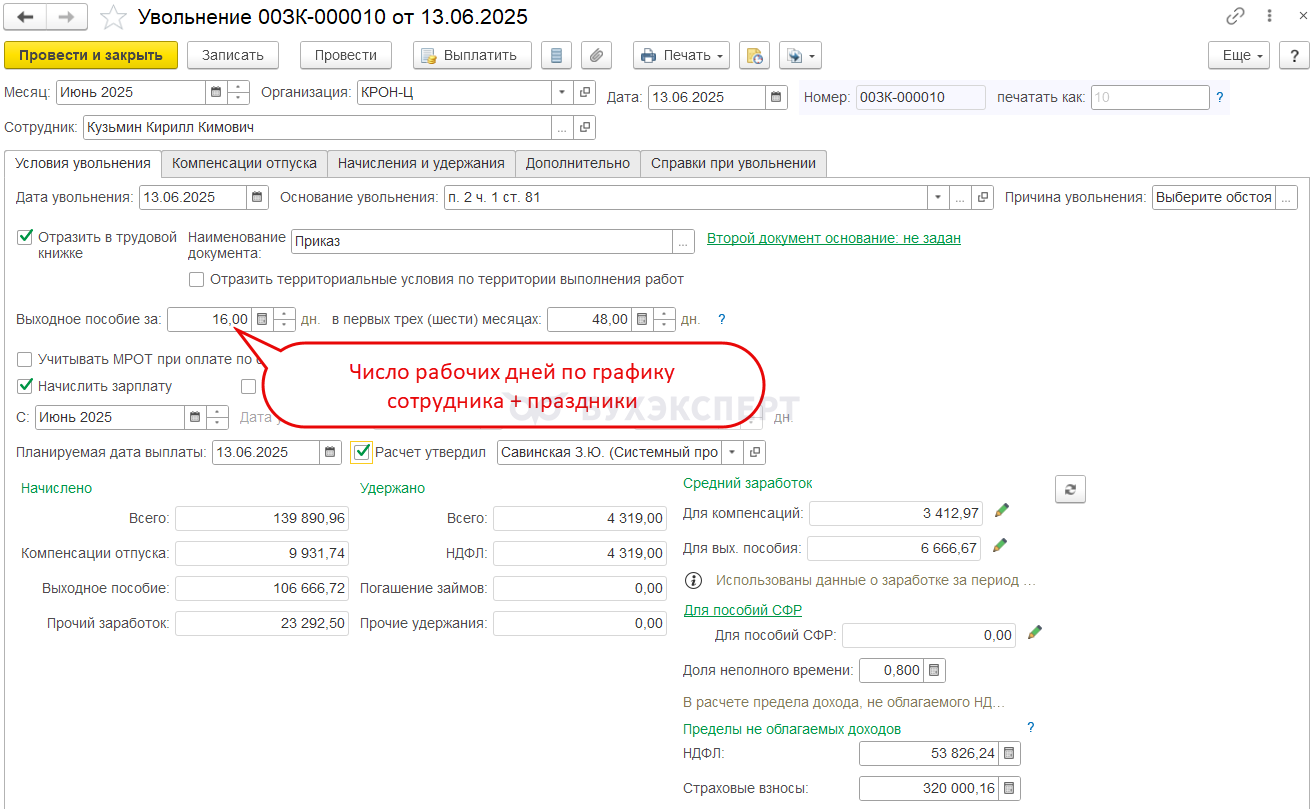Image resolution: width=1313 pixels, height=809 pixels.
Task: Open help with the ? button
Action: coord(1293,55)
